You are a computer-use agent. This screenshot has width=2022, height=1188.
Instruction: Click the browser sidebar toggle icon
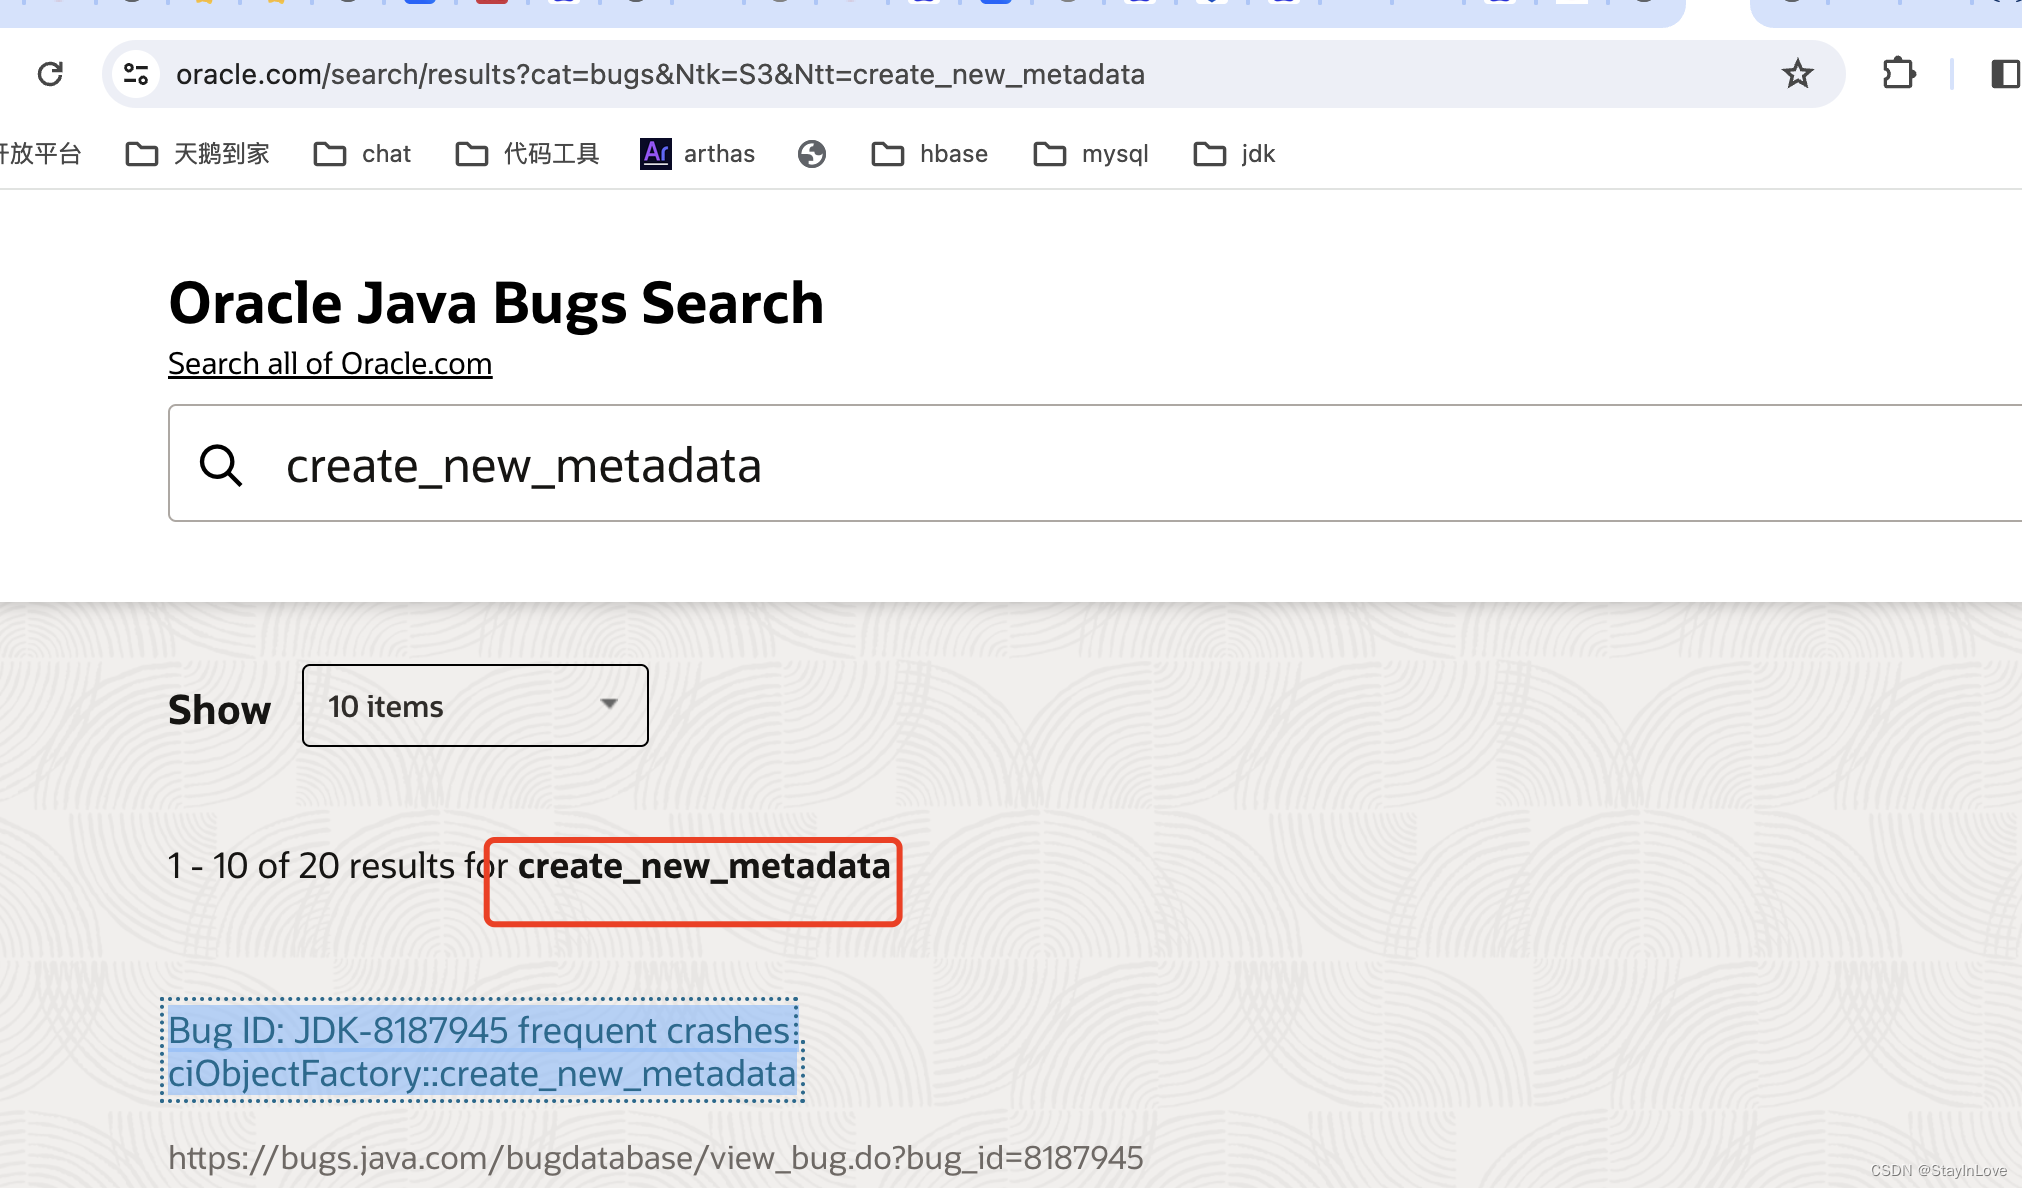(x=2005, y=74)
